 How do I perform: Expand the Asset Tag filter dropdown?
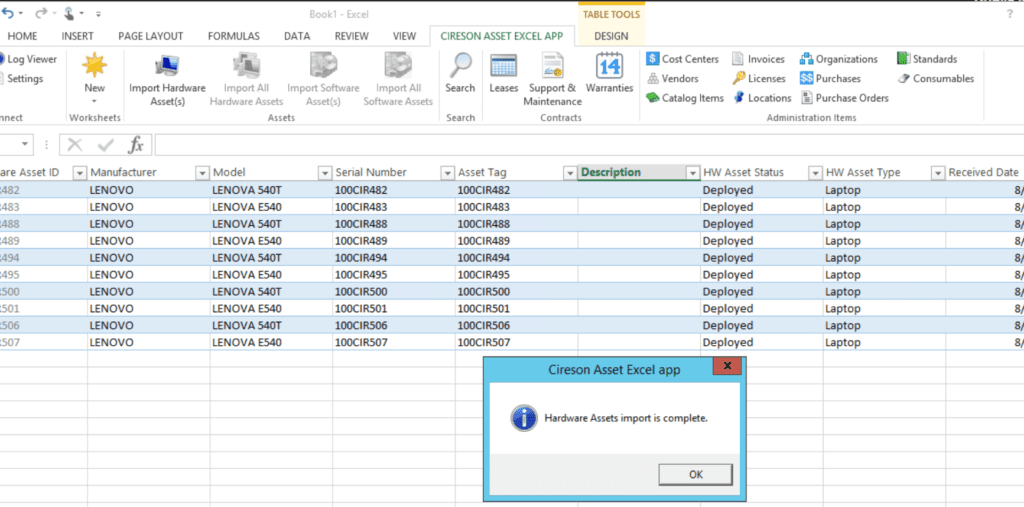click(569, 172)
